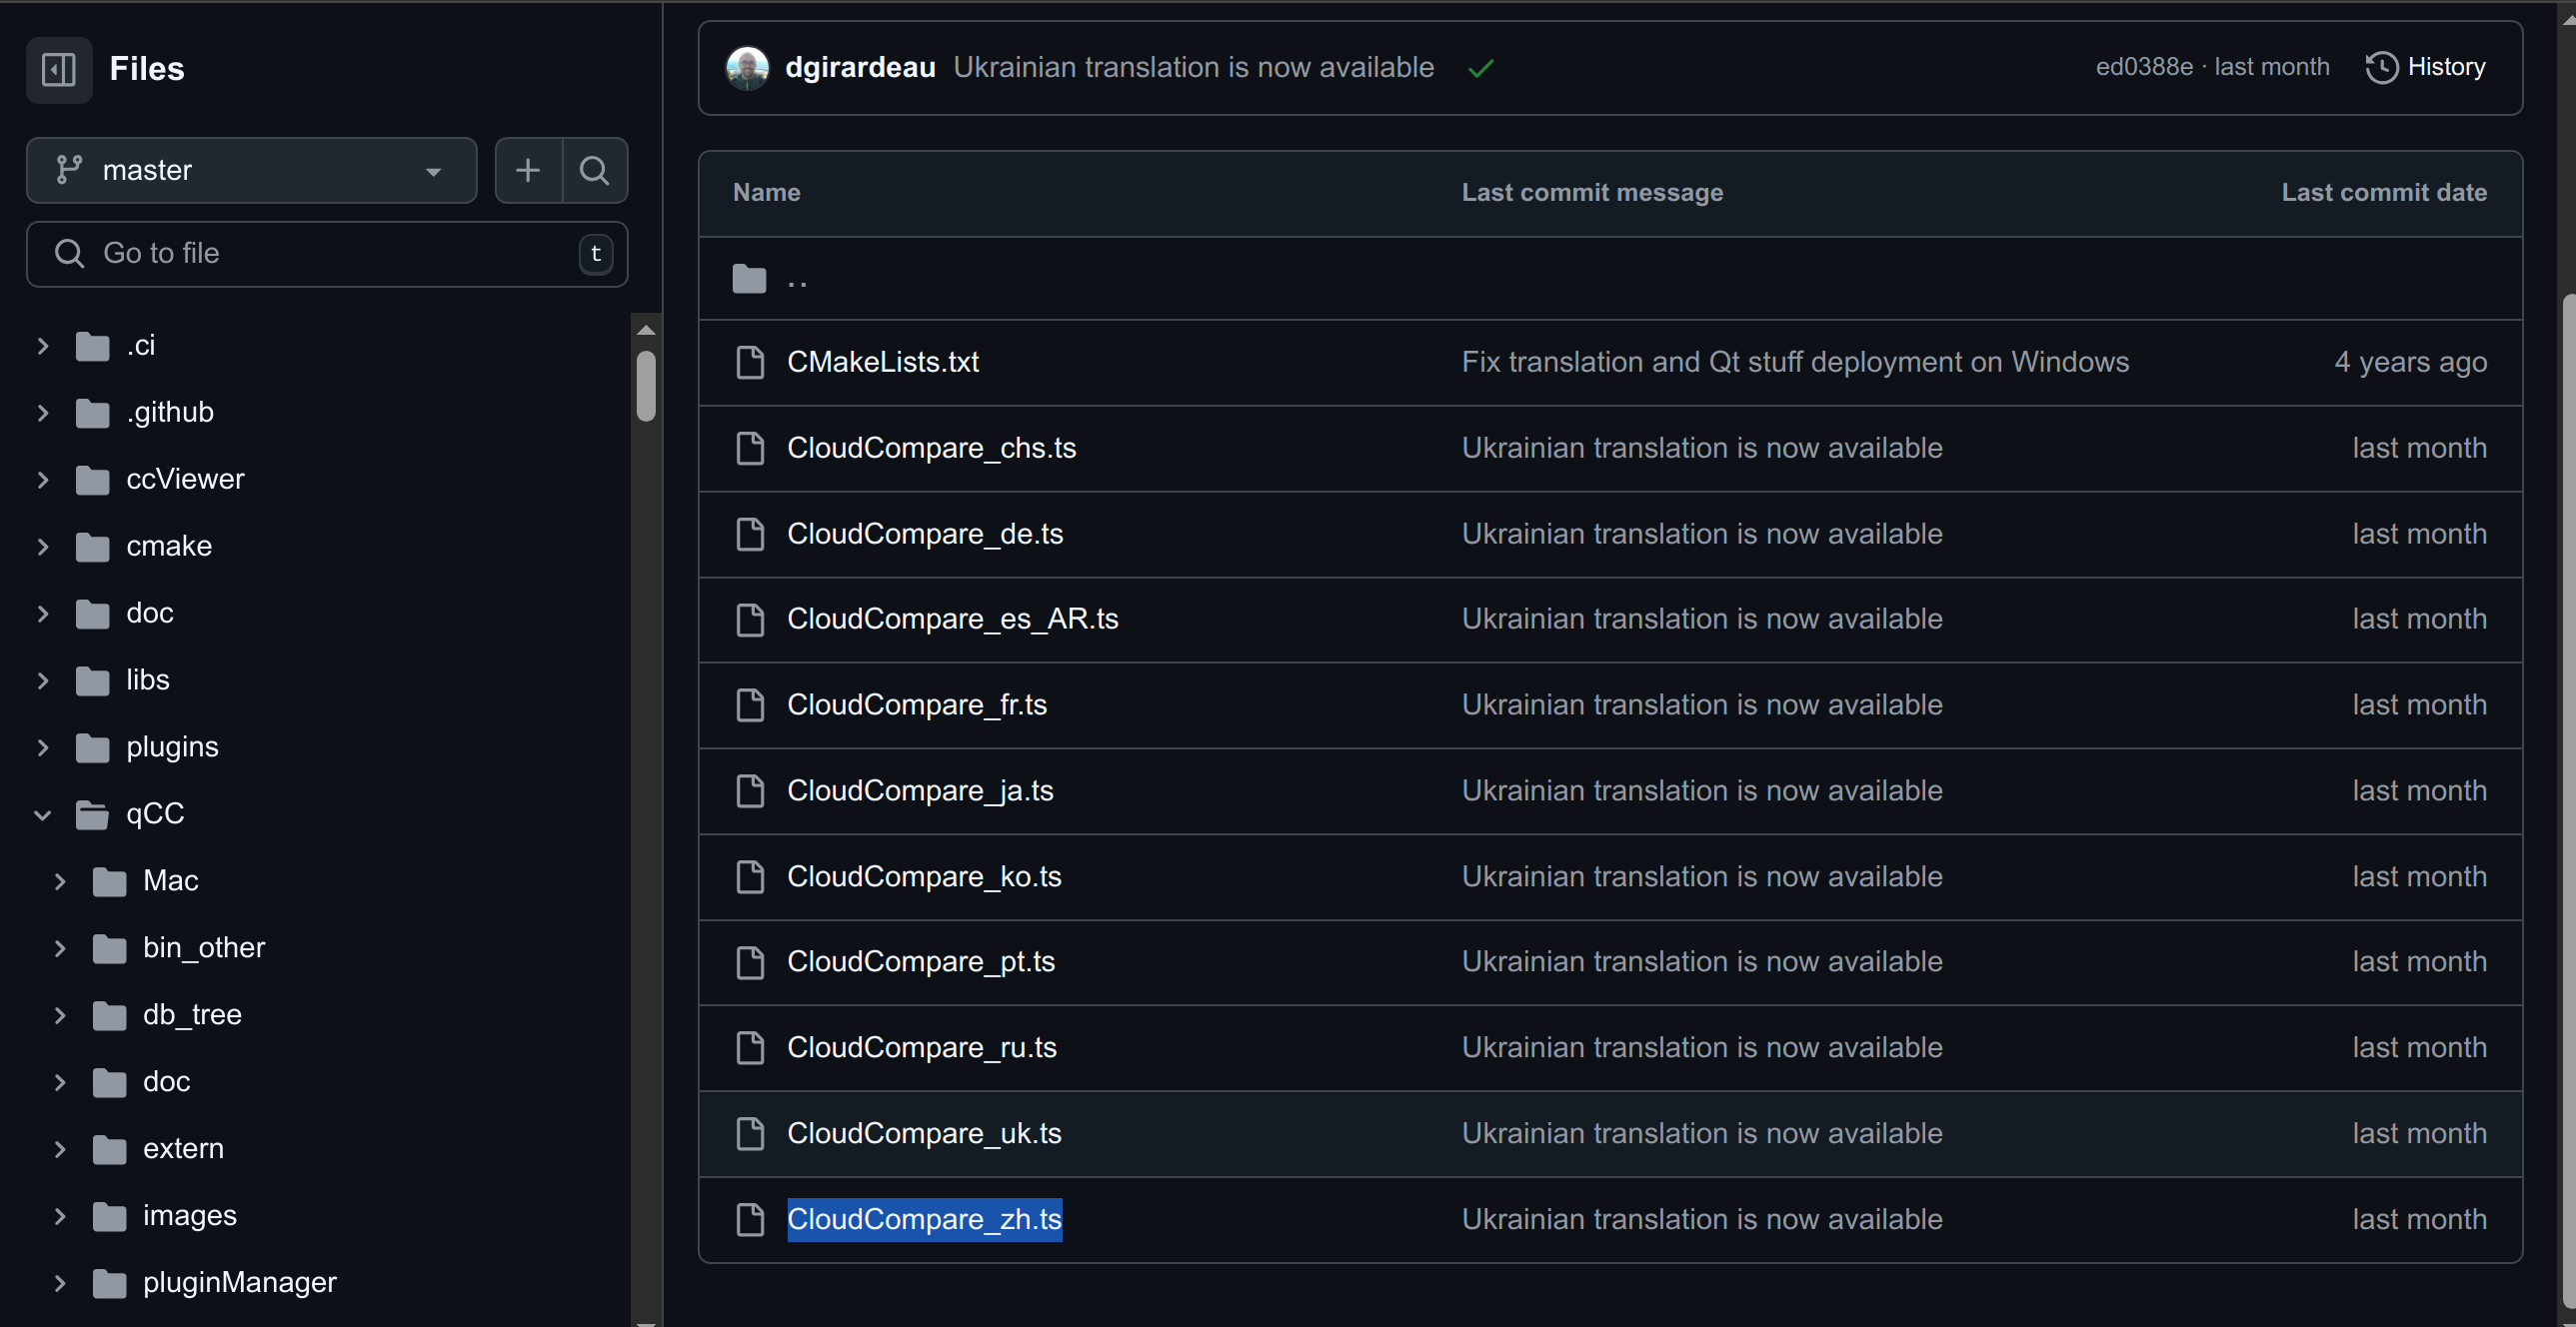The height and width of the screenshot is (1327, 2576).
Task: Open the dgirardeau author link
Action: 860,67
